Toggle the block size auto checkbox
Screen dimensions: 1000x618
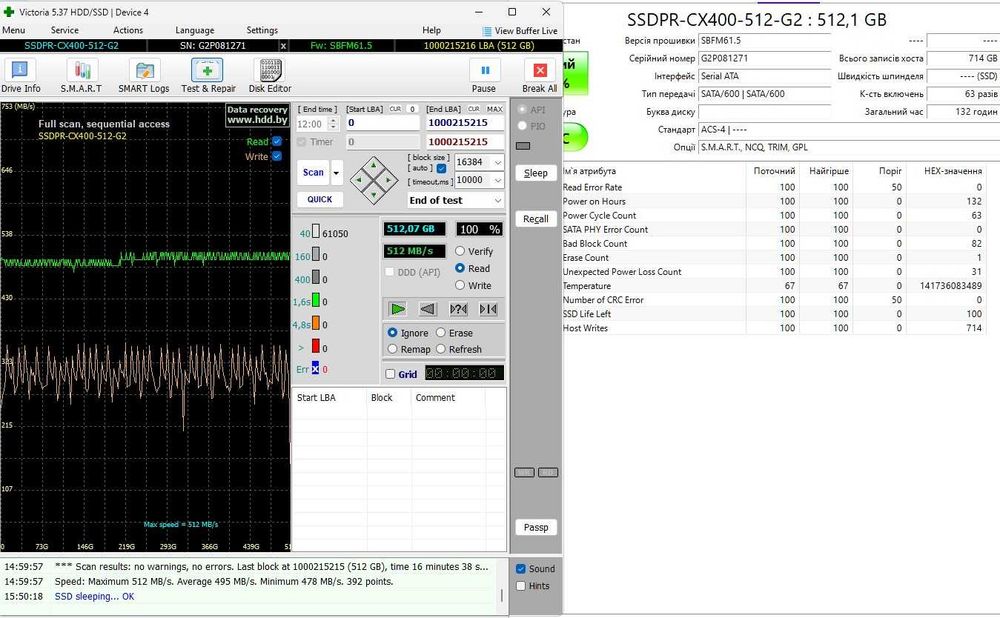click(441, 168)
